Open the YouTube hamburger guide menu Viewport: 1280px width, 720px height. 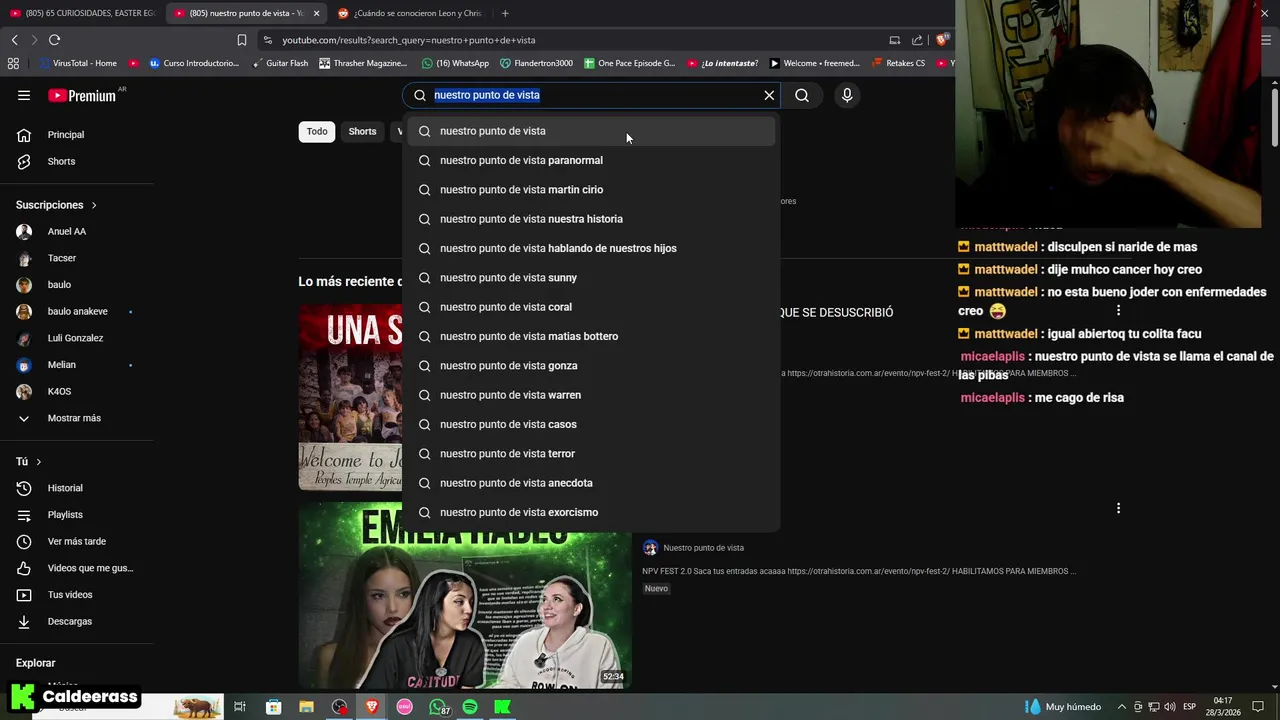tap(24, 95)
